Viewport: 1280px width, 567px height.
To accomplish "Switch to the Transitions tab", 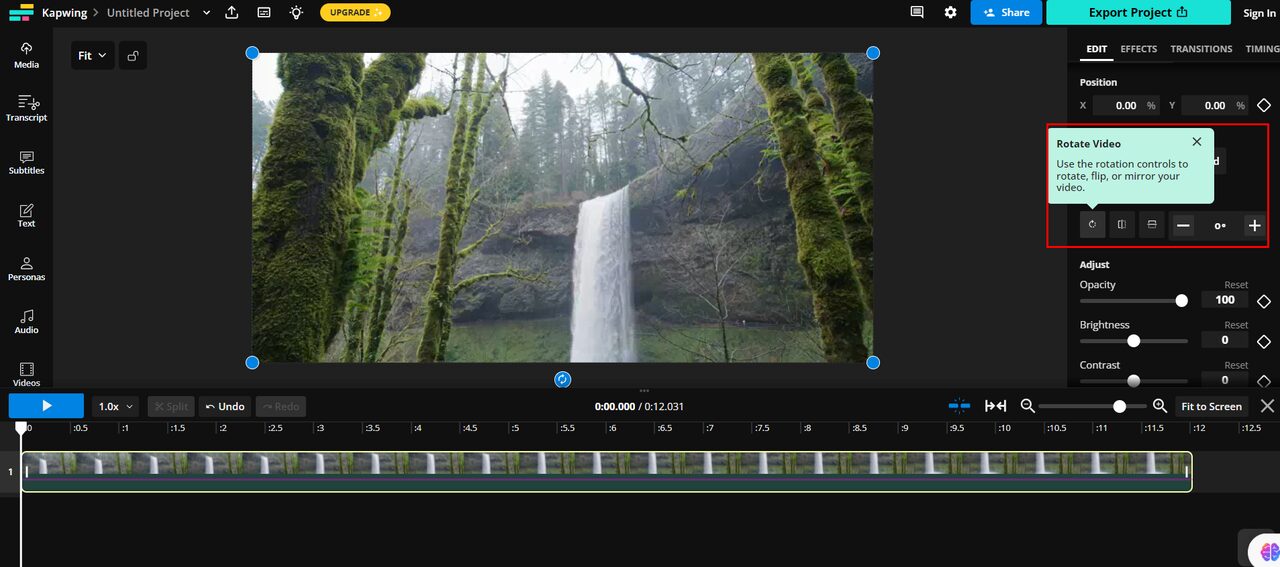I will pyautogui.click(x=1201, y=49).
